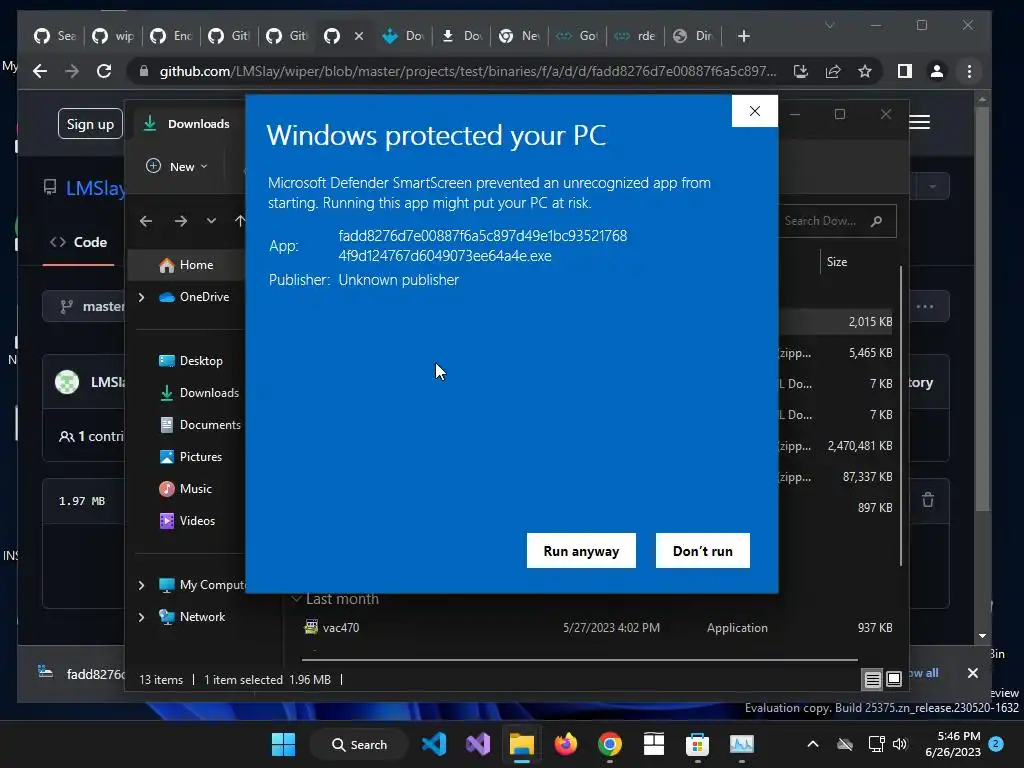Switch to the 'Got' tab
The width and height of the screenshot is (1024, 768).
pos(577,36)
